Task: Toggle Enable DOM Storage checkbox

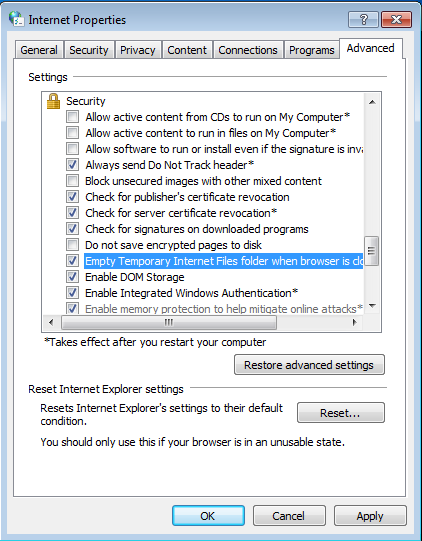Action: (72, 277)
